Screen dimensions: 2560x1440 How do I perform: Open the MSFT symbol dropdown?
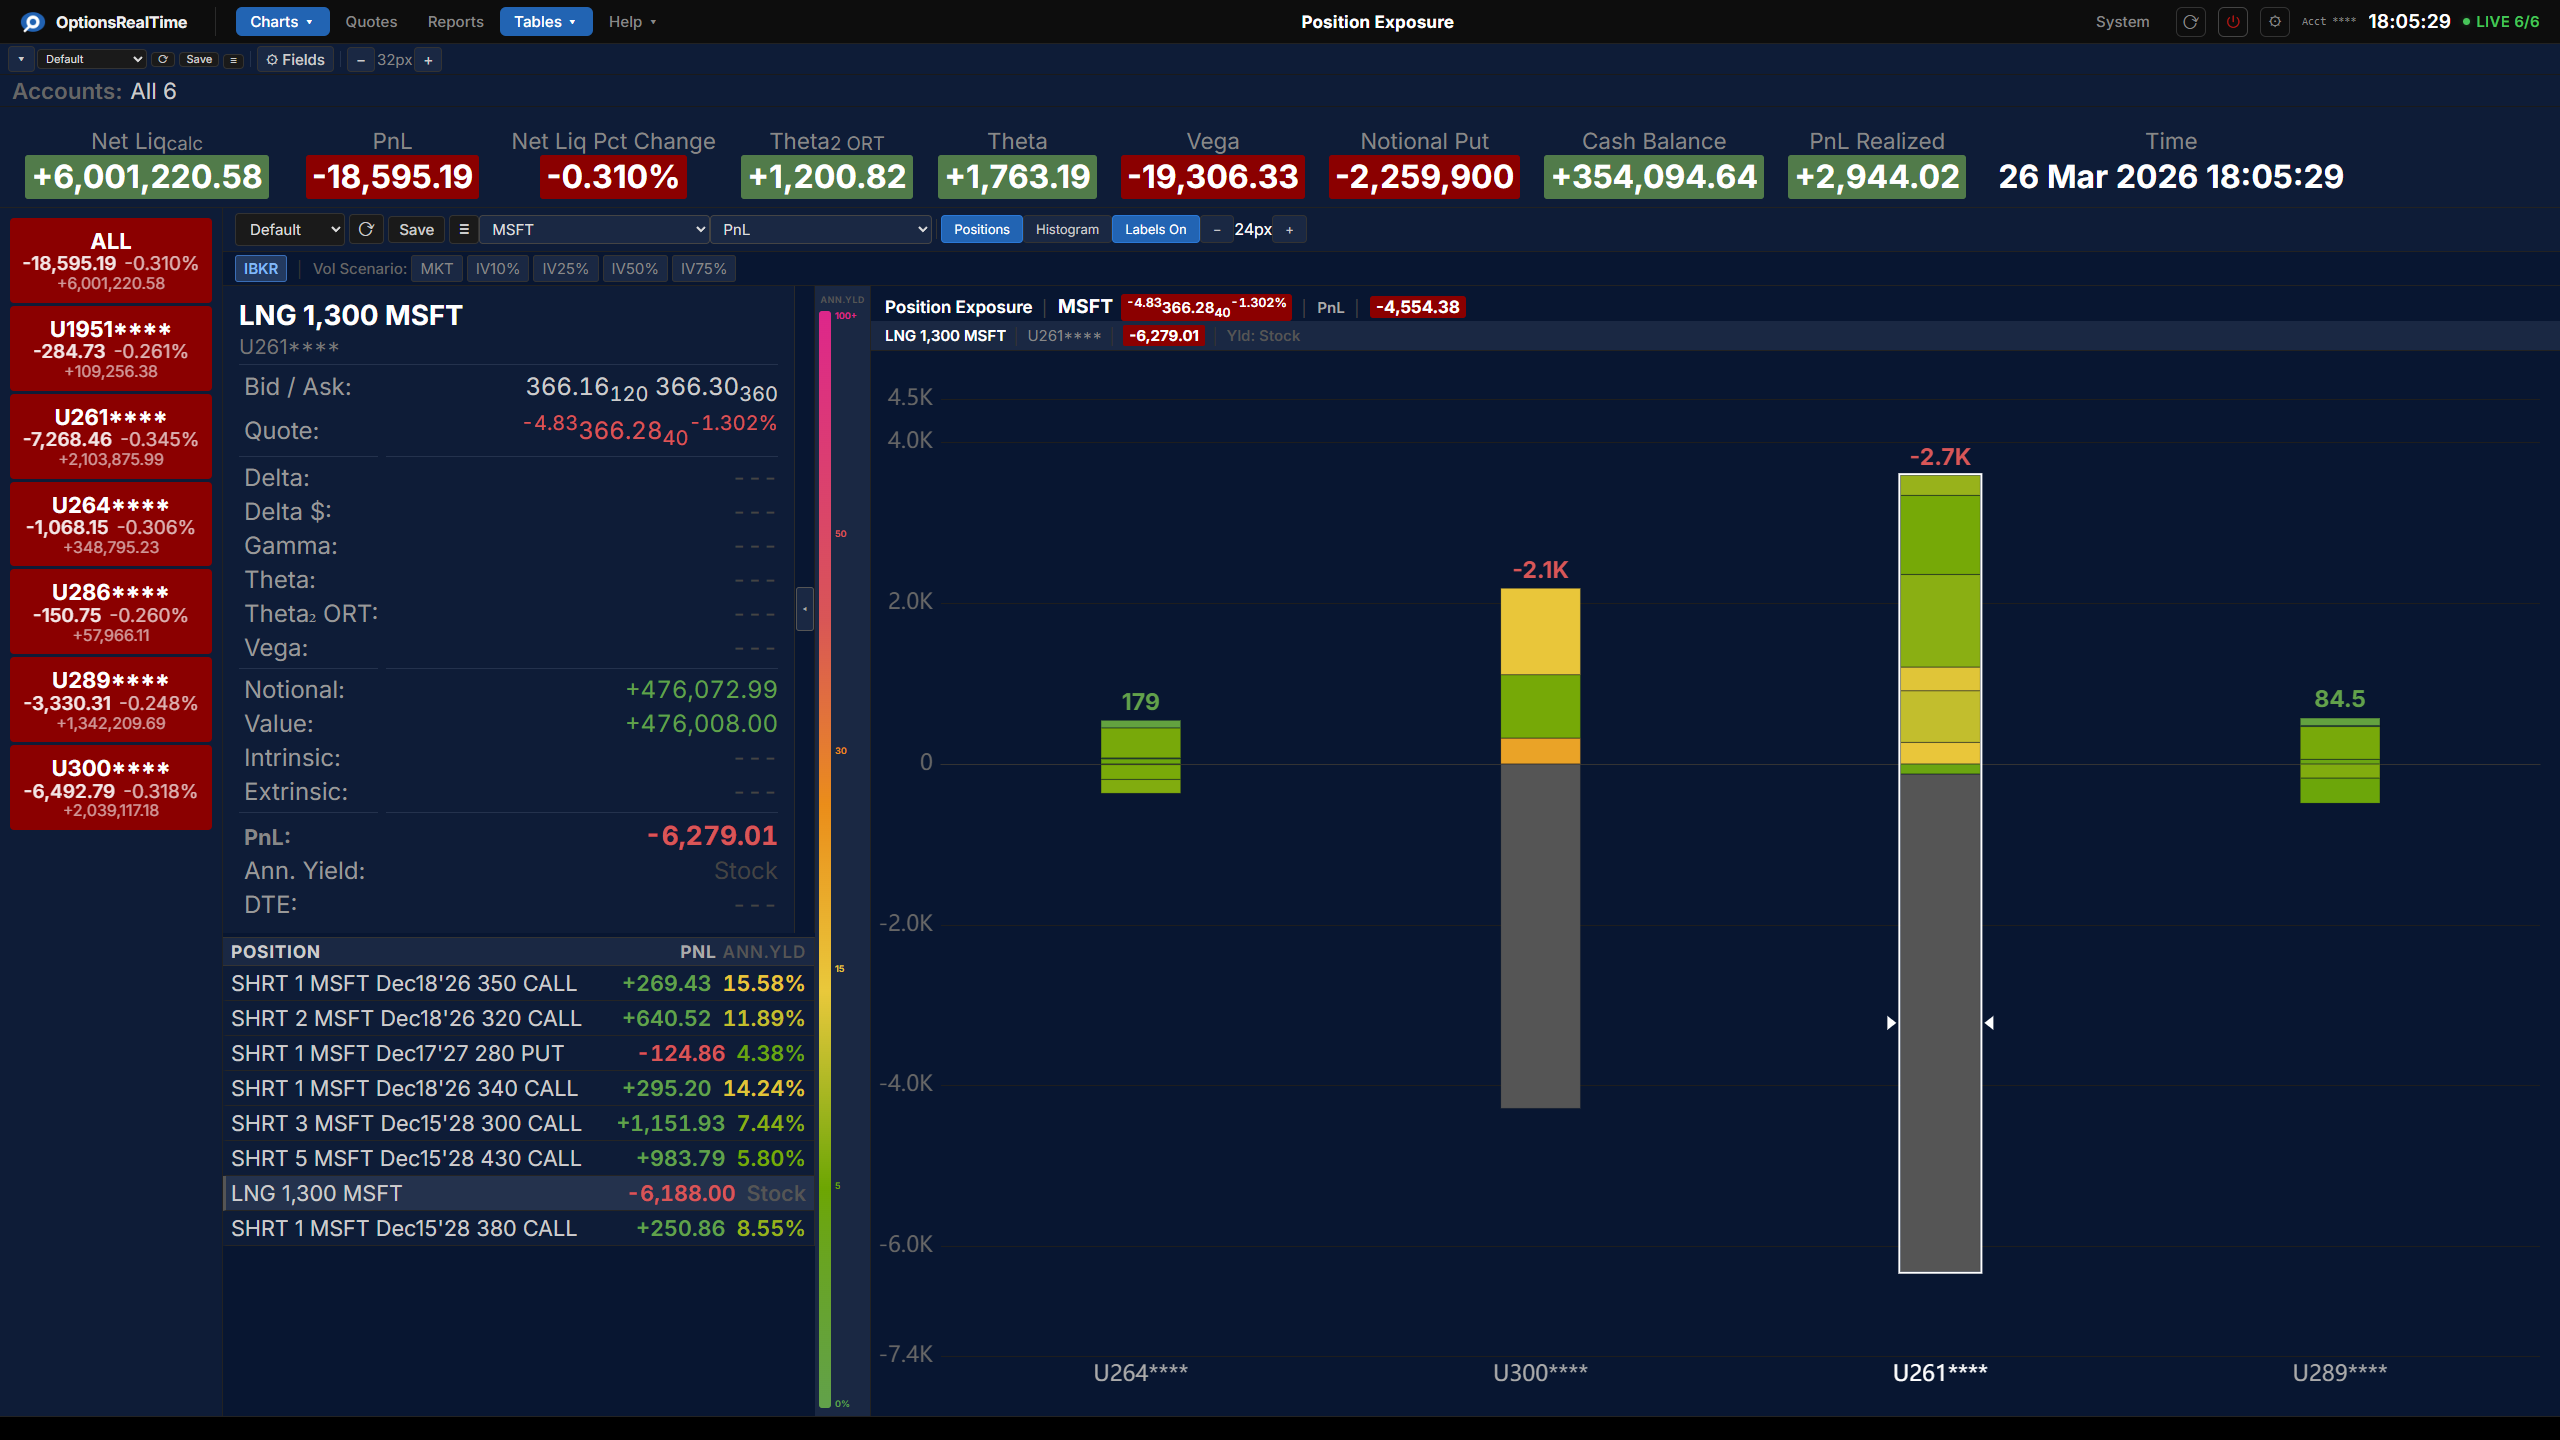pos(594,229)
